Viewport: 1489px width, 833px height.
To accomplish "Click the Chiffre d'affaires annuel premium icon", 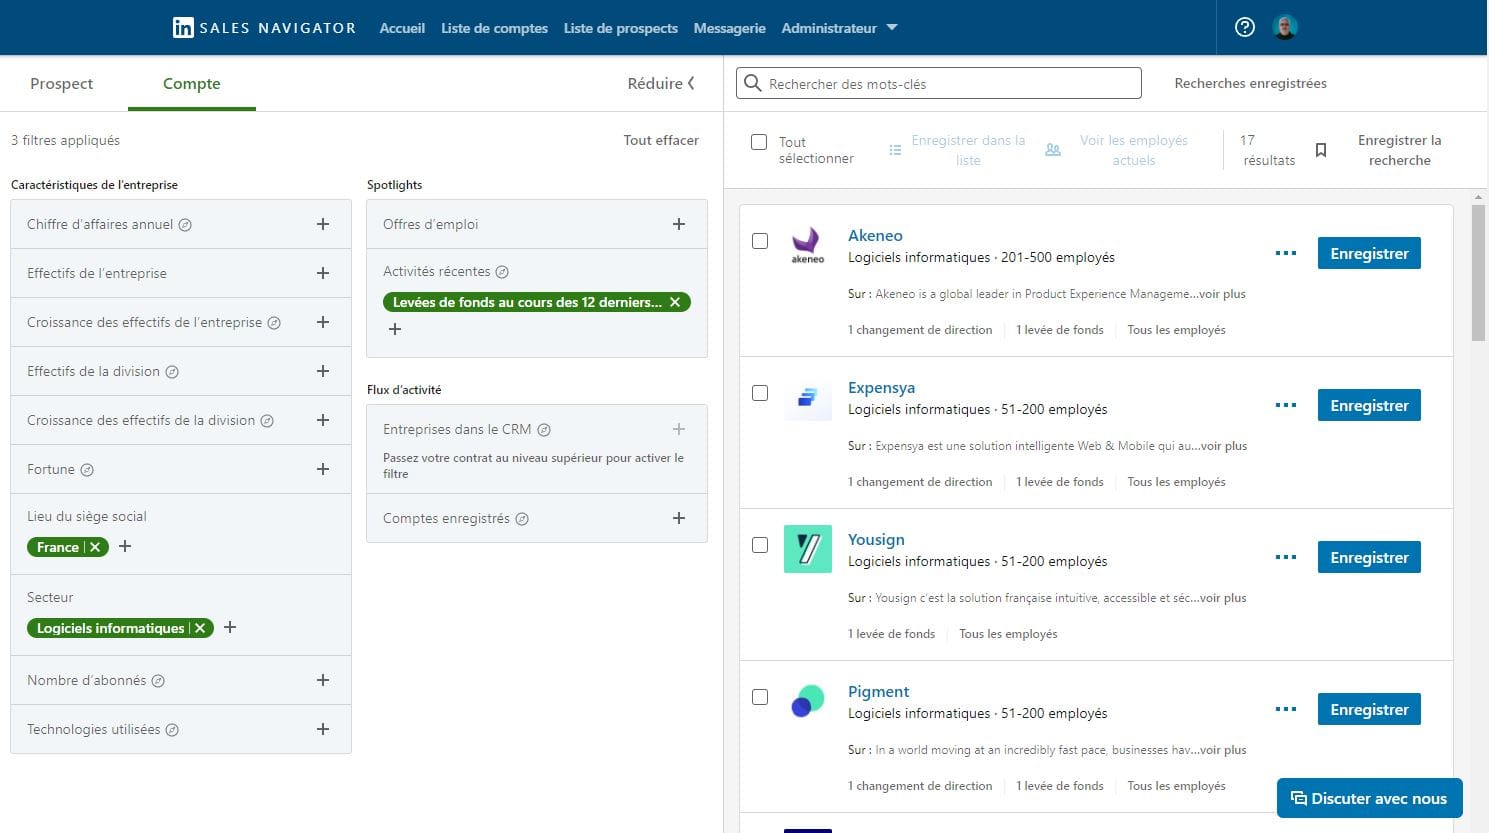I will click(x=185, y=225).
